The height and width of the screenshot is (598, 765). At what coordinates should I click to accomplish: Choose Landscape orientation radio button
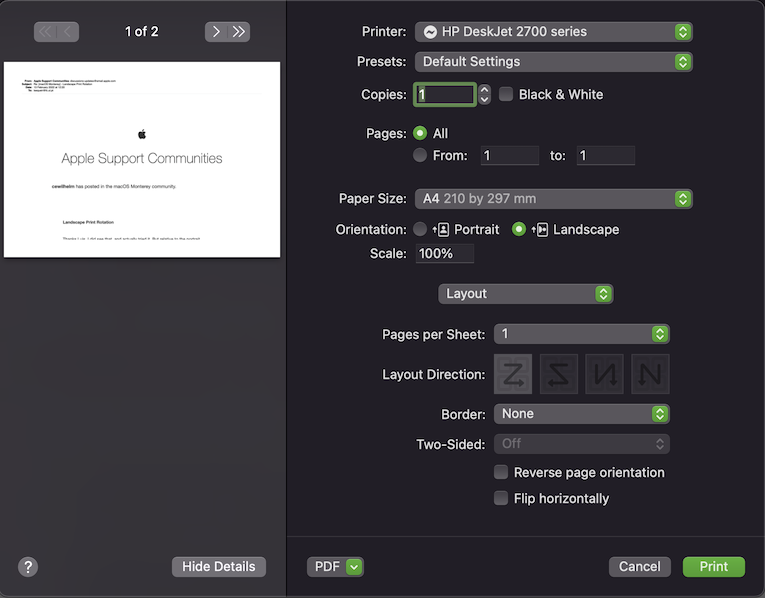click(519, 229)
